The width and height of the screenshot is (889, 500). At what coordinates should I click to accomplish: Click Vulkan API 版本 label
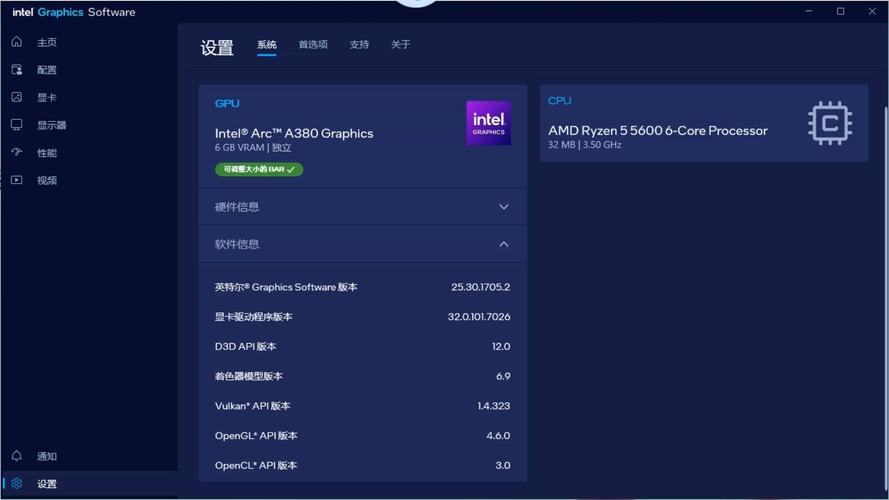[x=252, y=406]
